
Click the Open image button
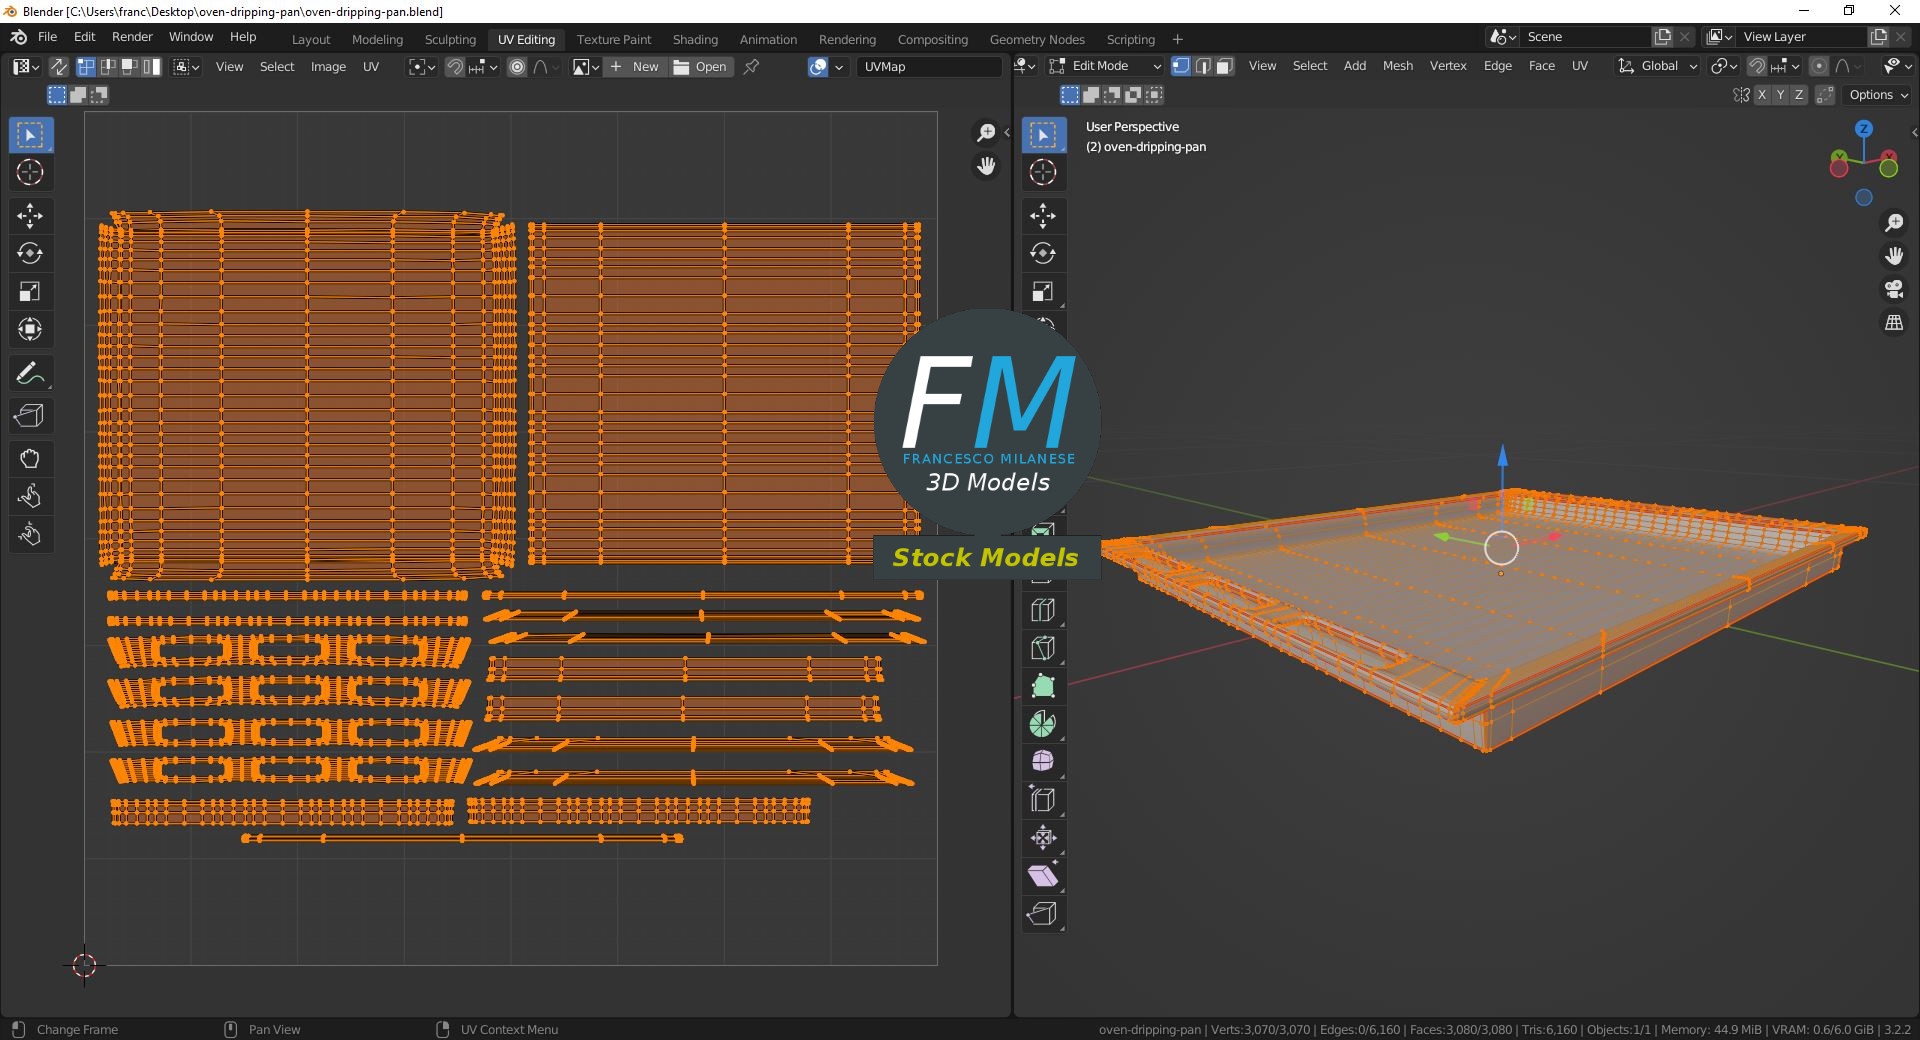[x=701, y=67]
